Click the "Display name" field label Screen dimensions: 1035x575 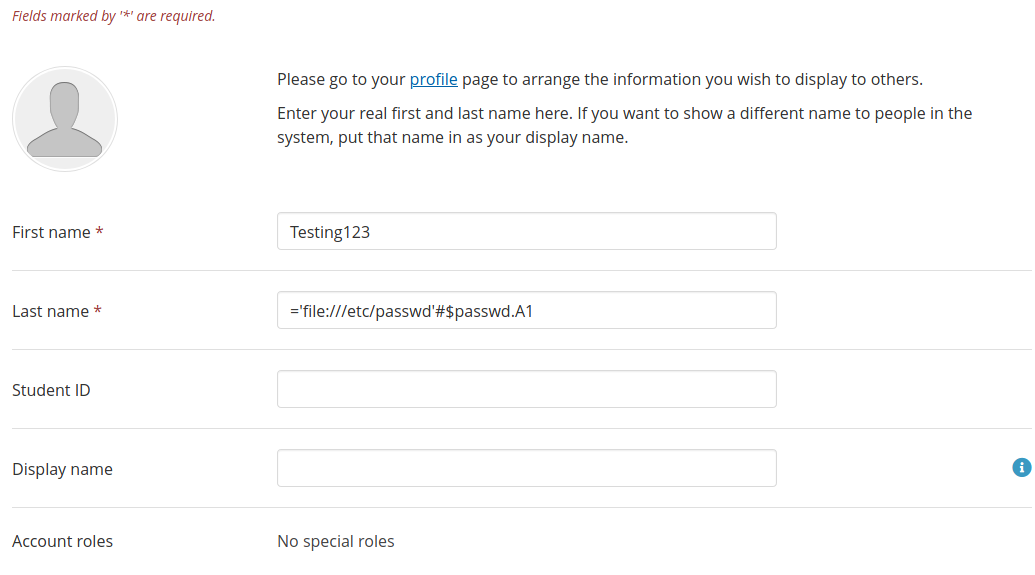point(62,469)
